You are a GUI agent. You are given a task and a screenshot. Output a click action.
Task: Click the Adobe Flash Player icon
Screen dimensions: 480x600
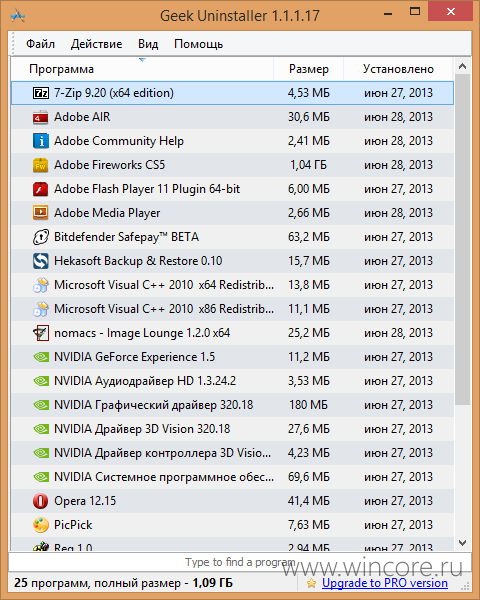[41, 189]
